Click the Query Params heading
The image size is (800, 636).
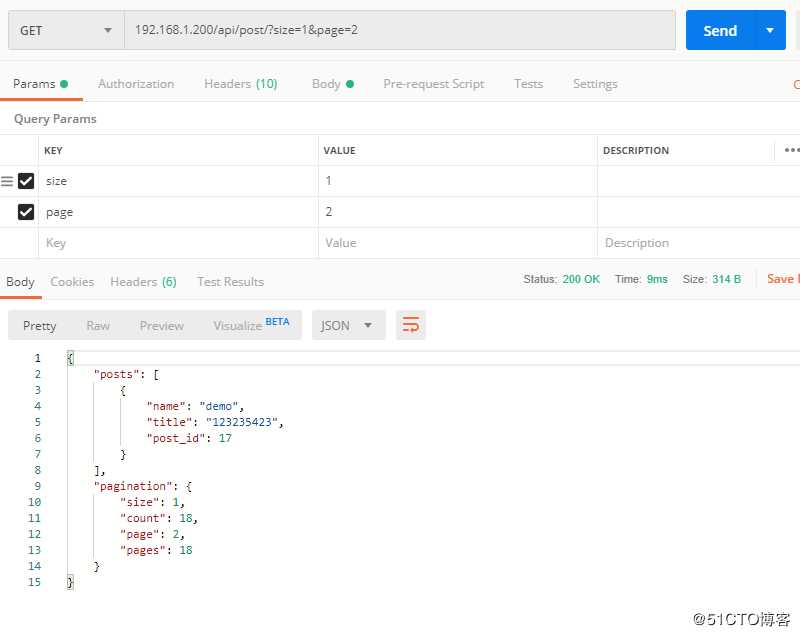pyautogui.click(x=55, y=119)
